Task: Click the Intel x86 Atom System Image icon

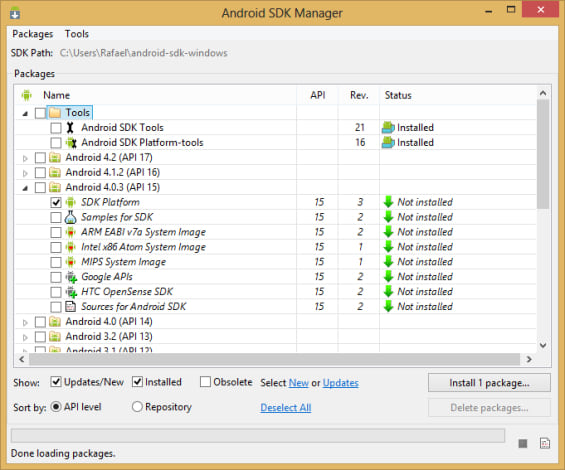Action: click(x=71, y=247)
